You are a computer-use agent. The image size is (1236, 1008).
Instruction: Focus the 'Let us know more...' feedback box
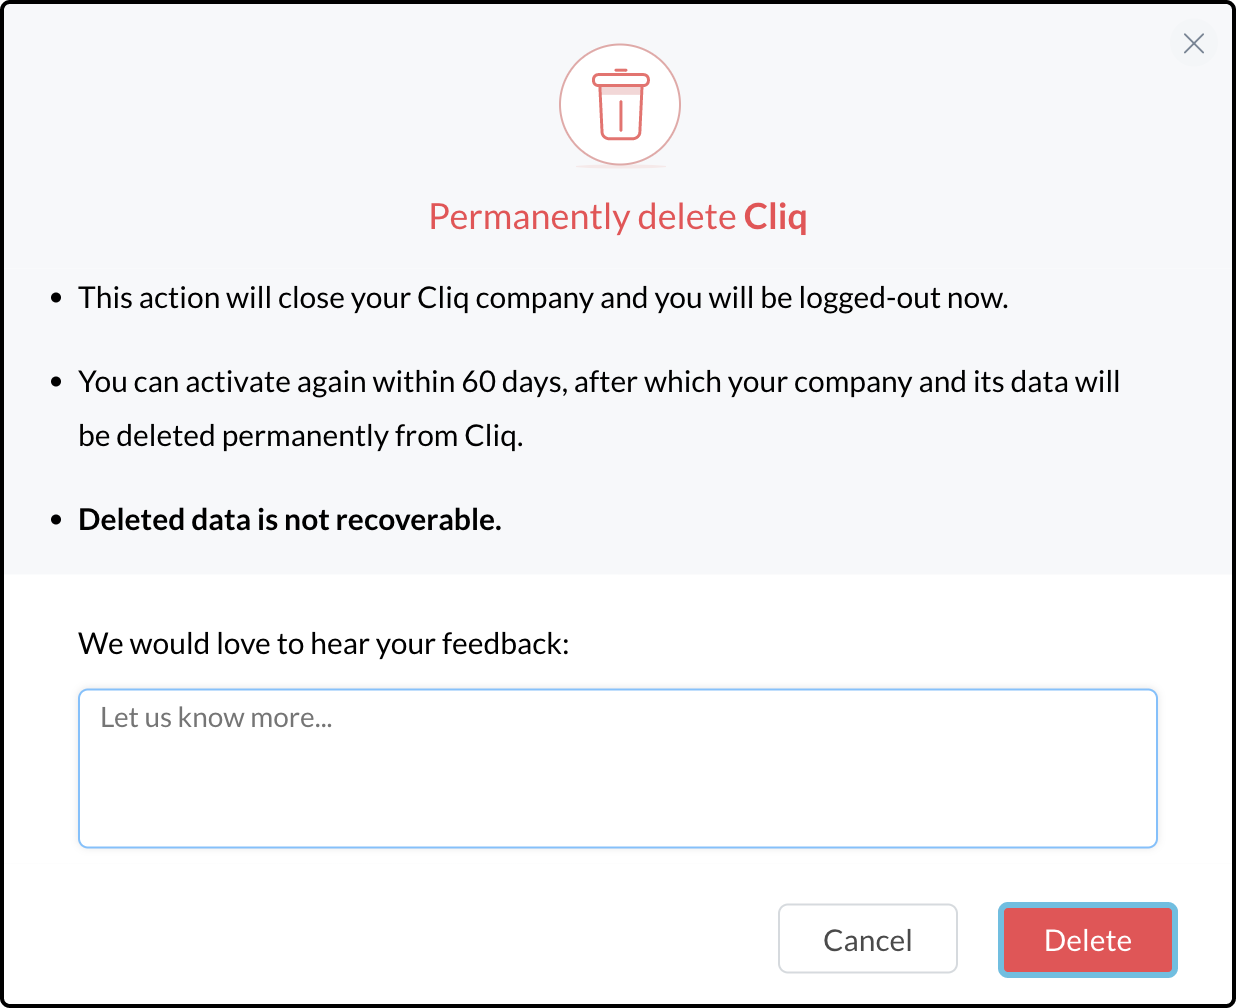point(618,768)
